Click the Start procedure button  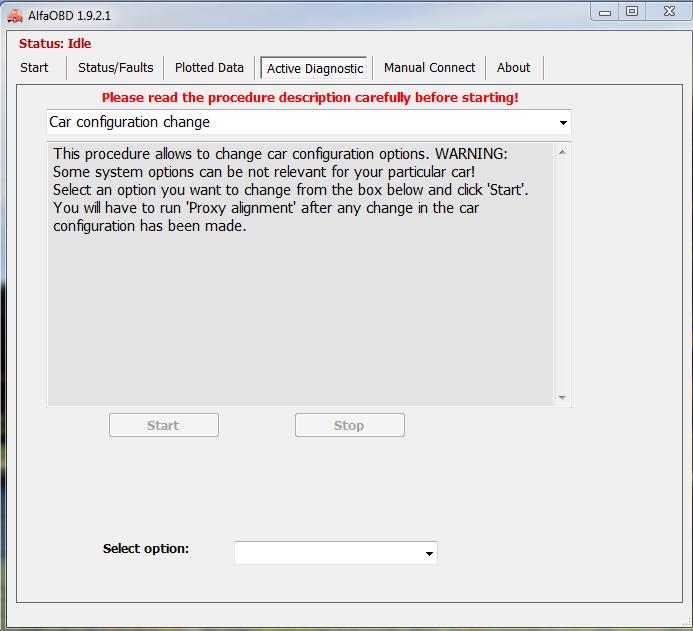(164, 425)
